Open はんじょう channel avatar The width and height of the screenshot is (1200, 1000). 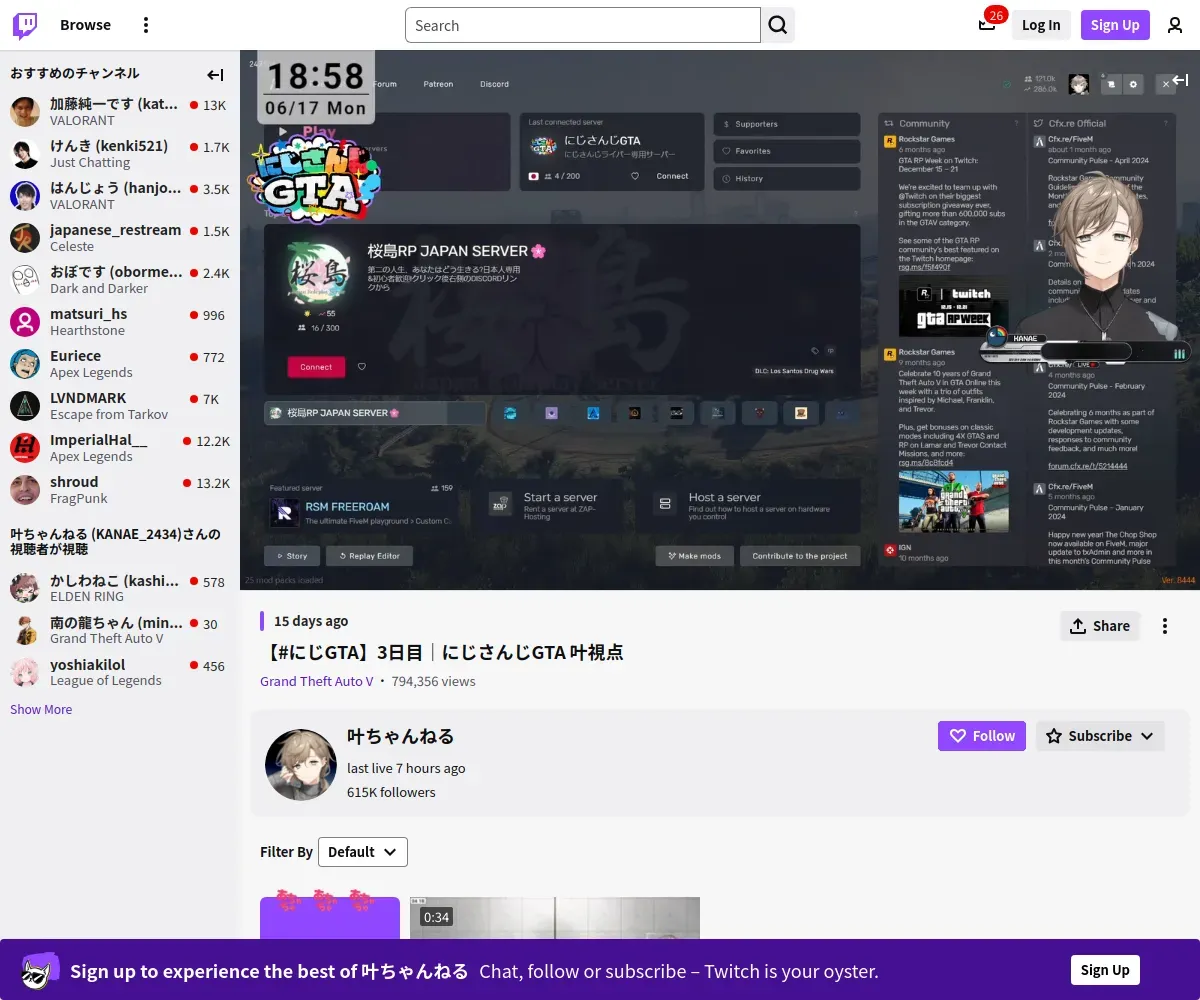pos(25,196)
